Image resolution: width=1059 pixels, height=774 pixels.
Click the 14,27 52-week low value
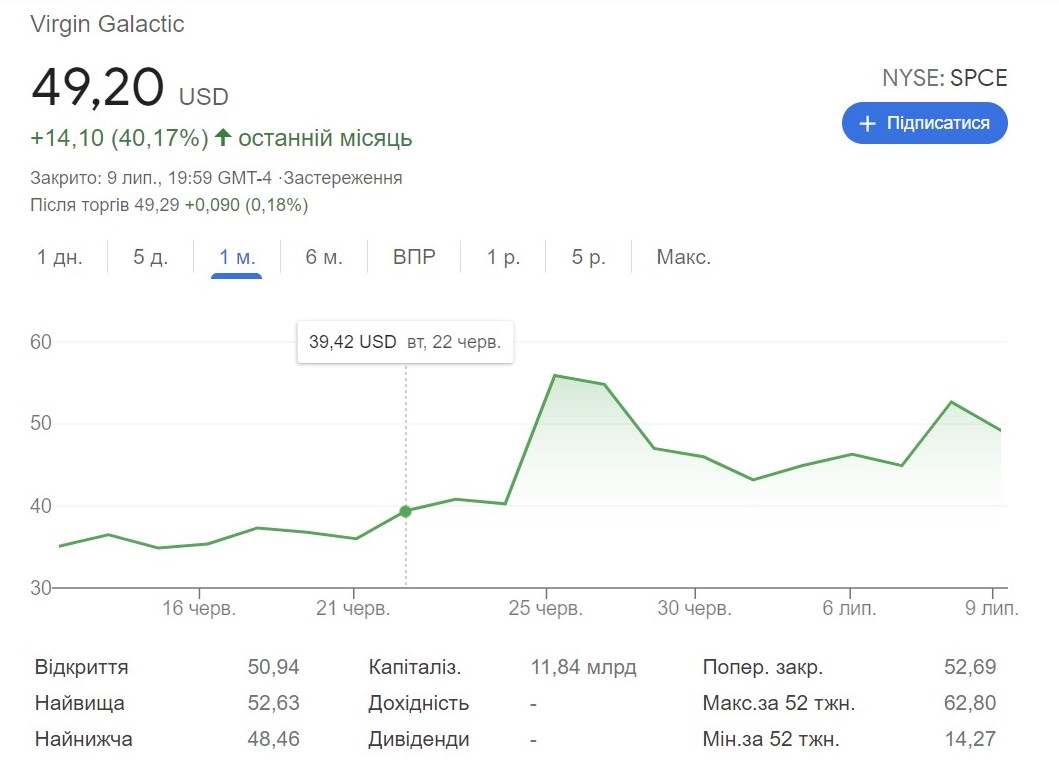[970, 739]
